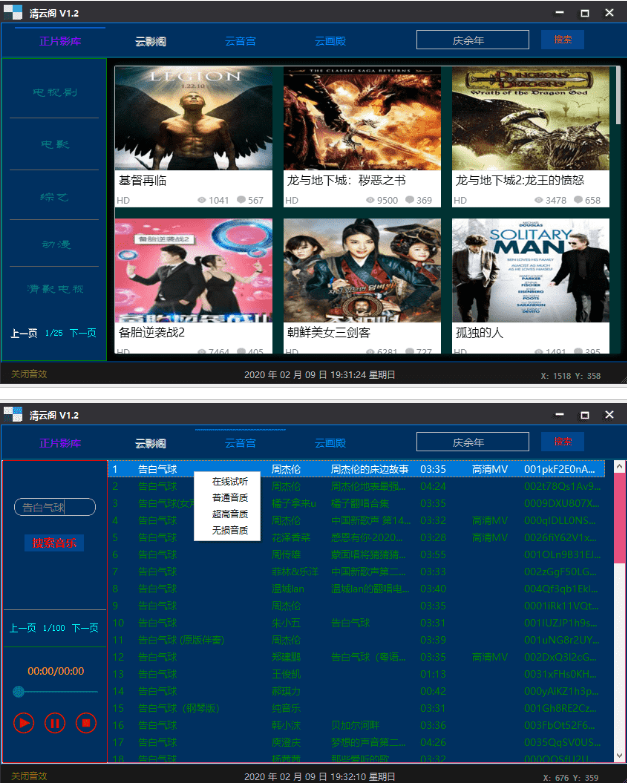Click 关闭音效 in upper window status bar
This screenshot has height=783, width=627.
(29, 374)
